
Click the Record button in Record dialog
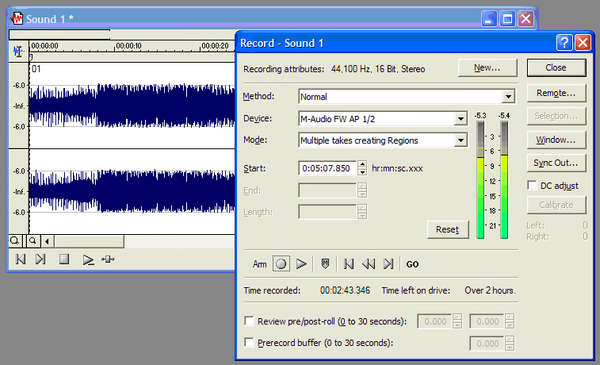(281, 264)
